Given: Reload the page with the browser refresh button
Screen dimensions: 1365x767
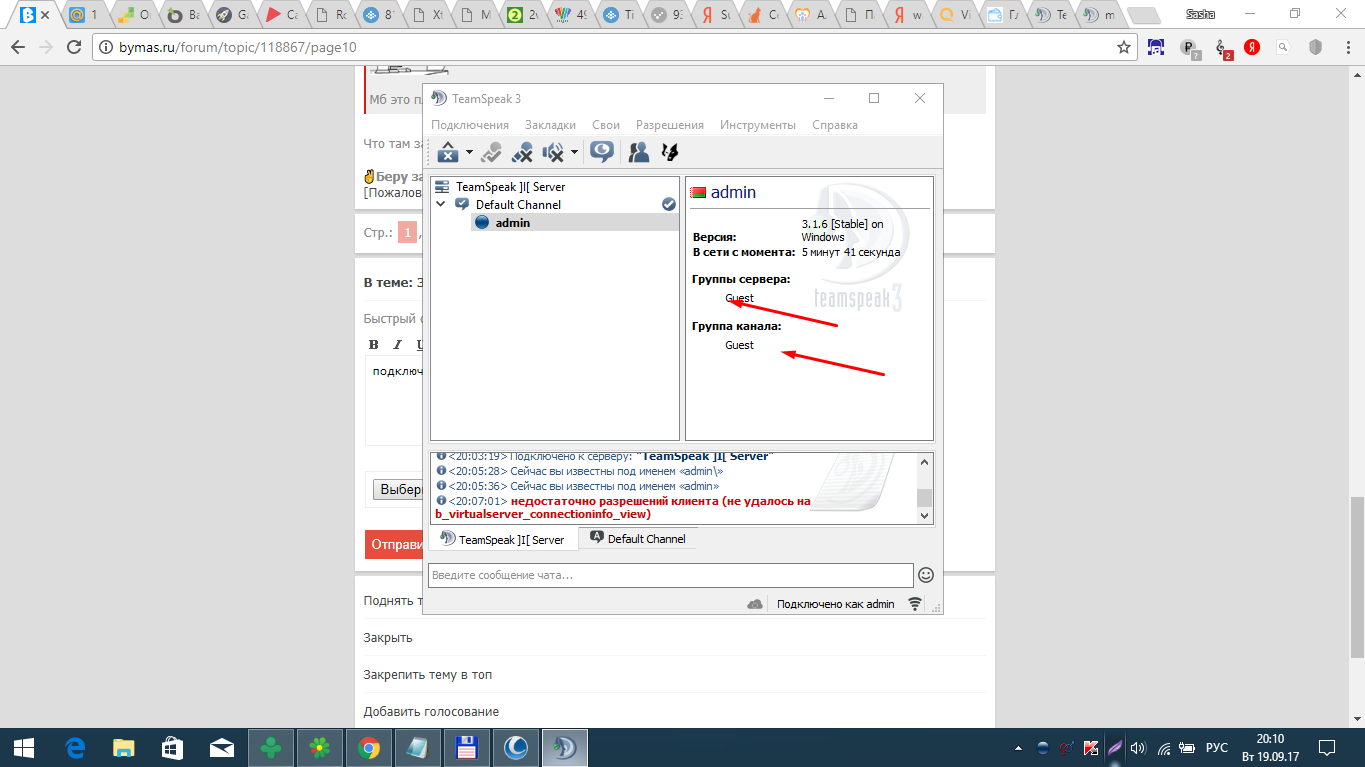Looking at the screenshot, I should click(x=74, y=47).
